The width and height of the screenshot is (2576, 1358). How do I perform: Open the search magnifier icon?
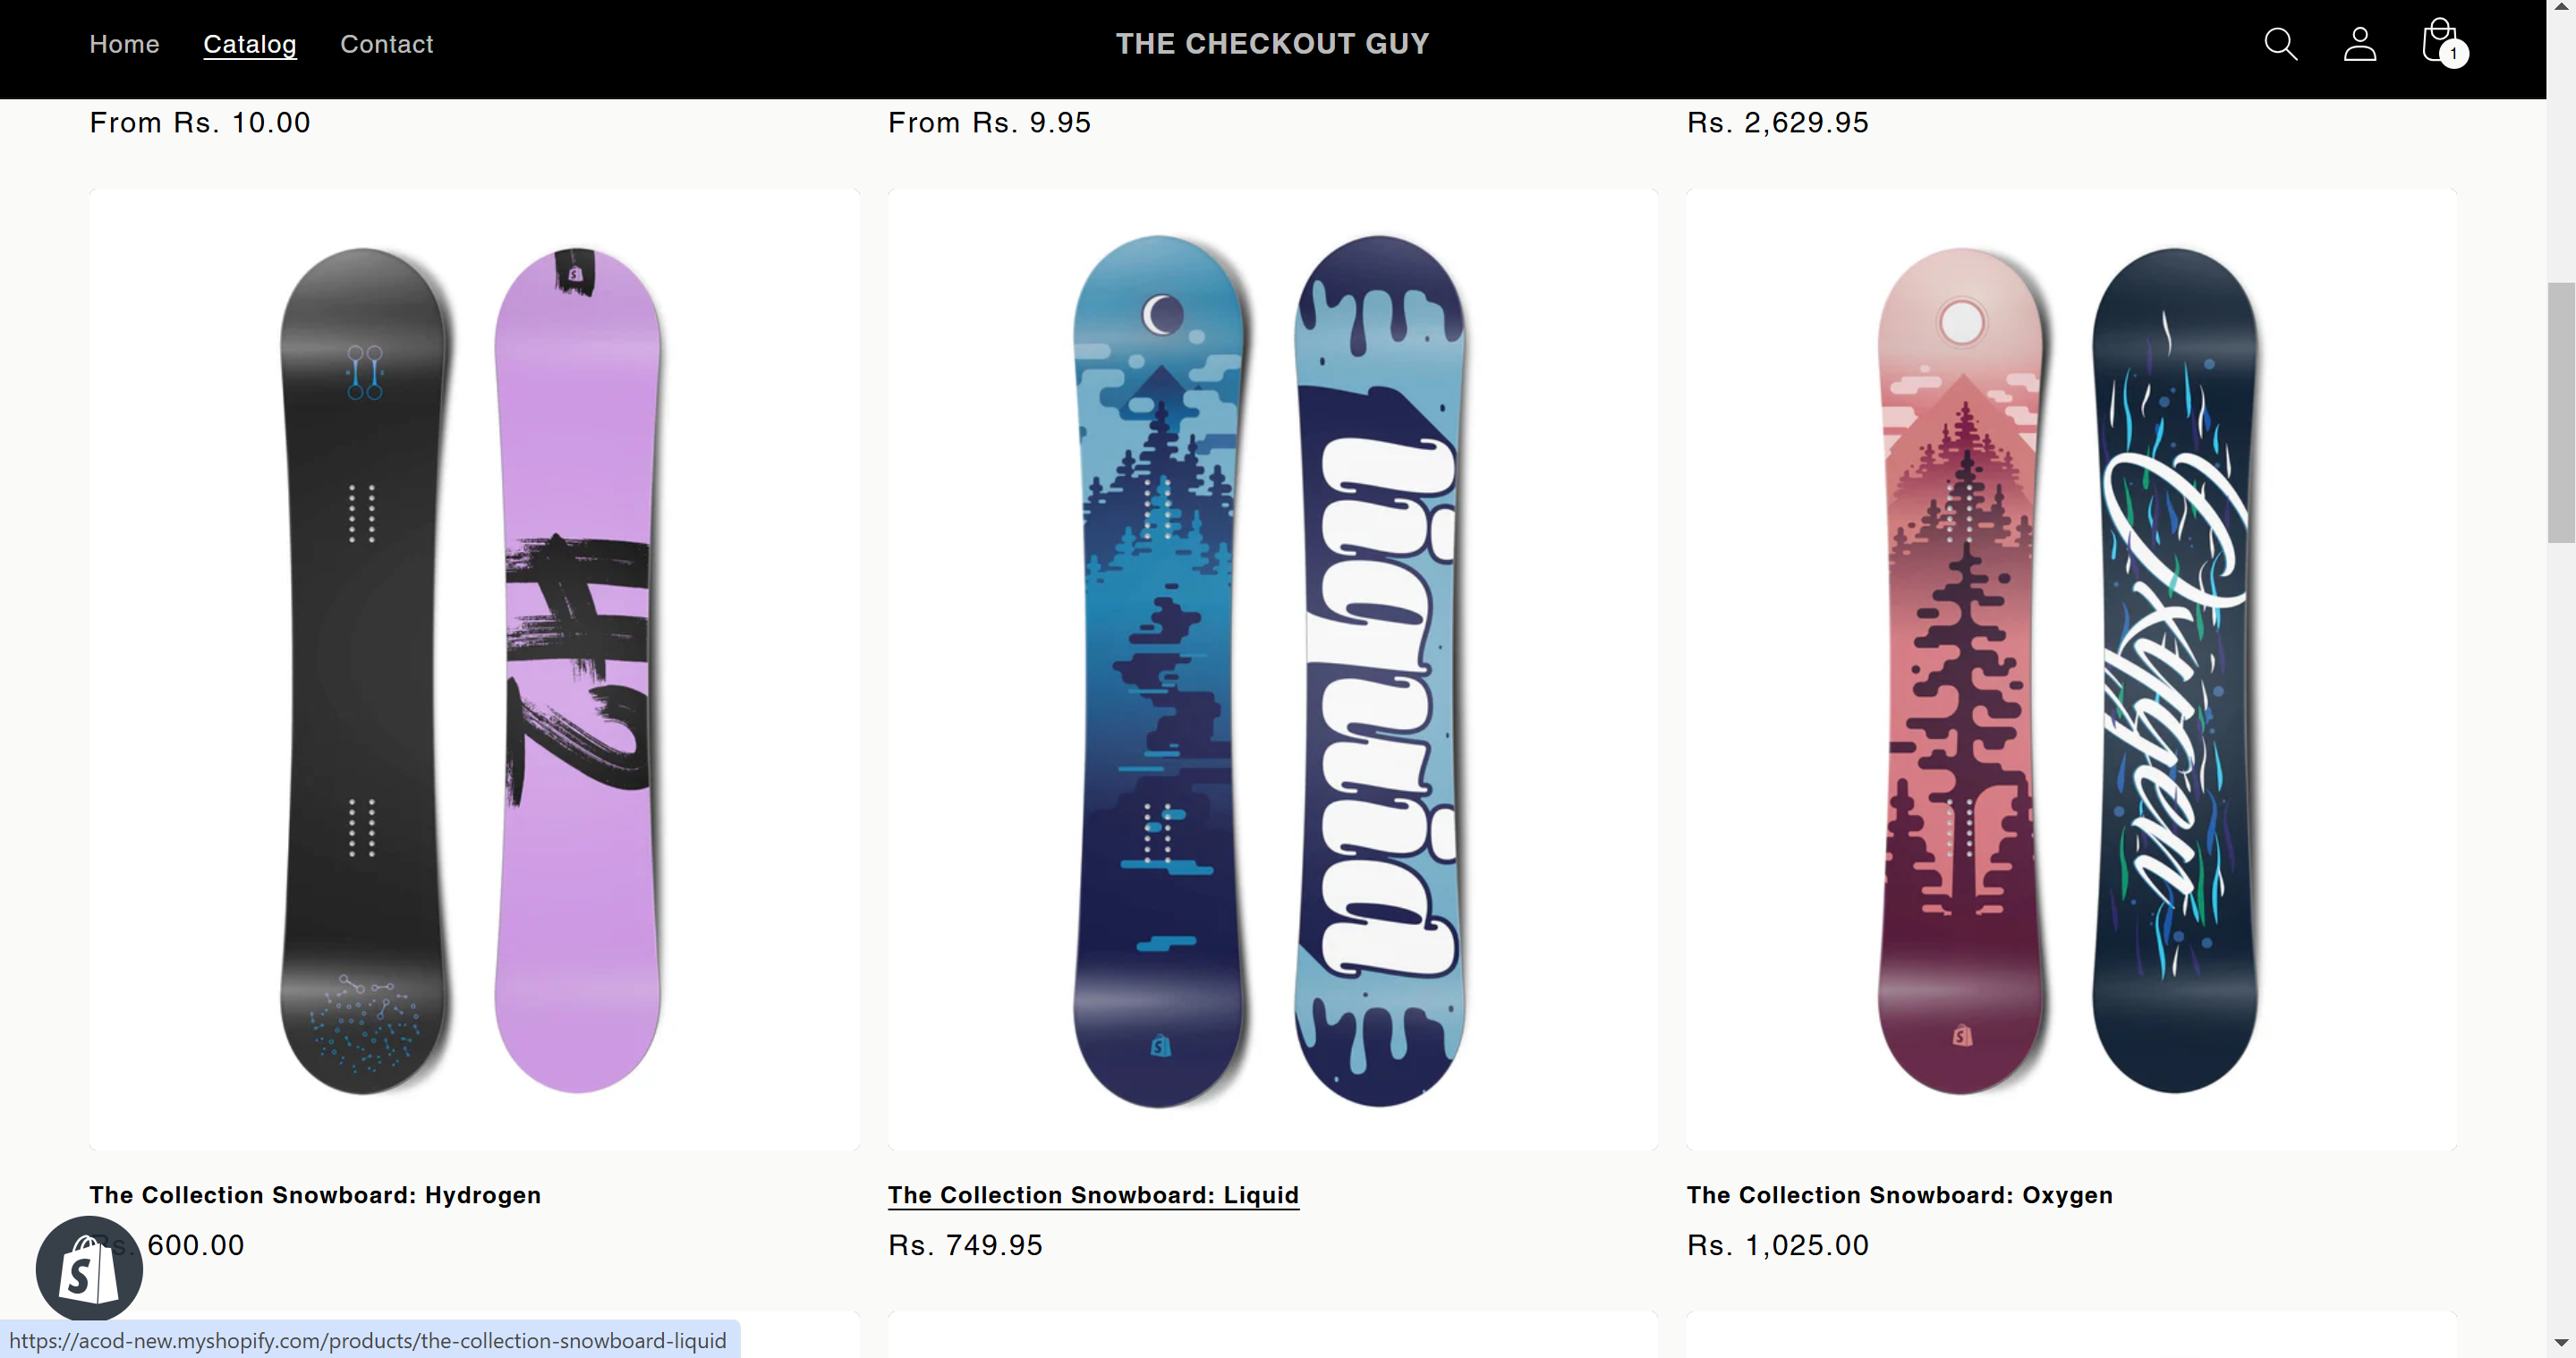point(2280,44)
